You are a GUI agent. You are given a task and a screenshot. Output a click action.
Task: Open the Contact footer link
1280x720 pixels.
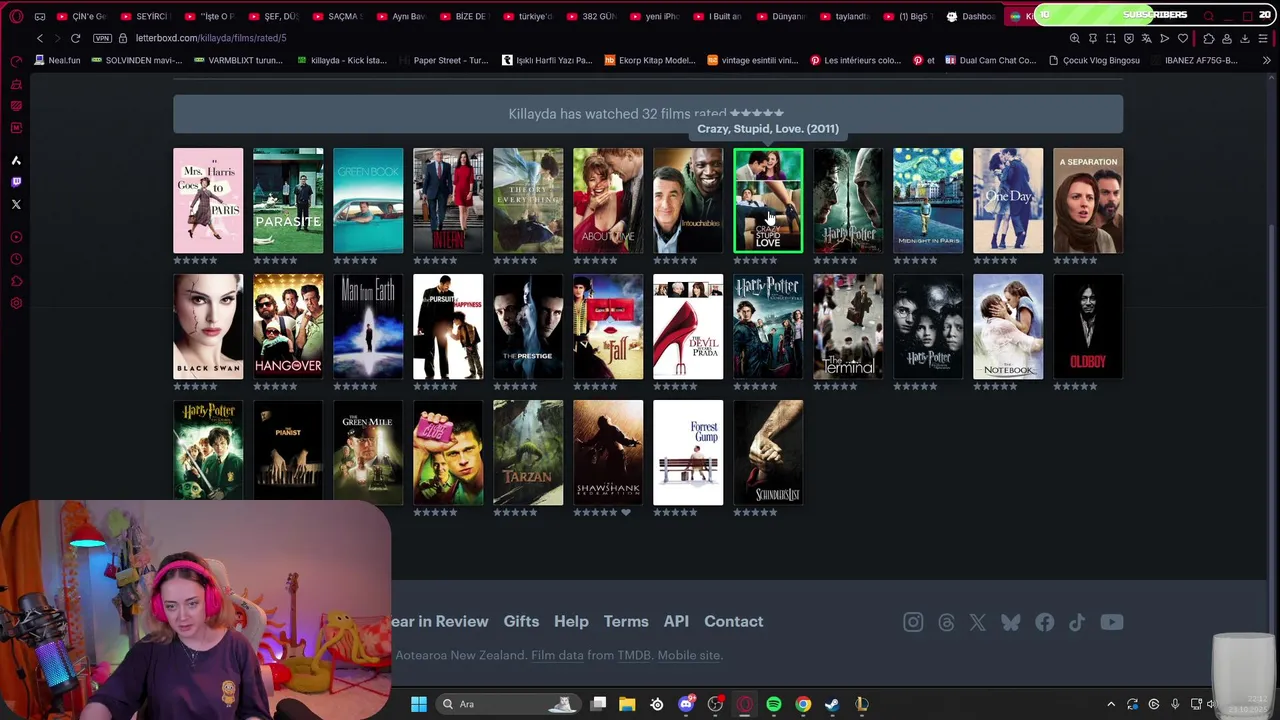733,621
